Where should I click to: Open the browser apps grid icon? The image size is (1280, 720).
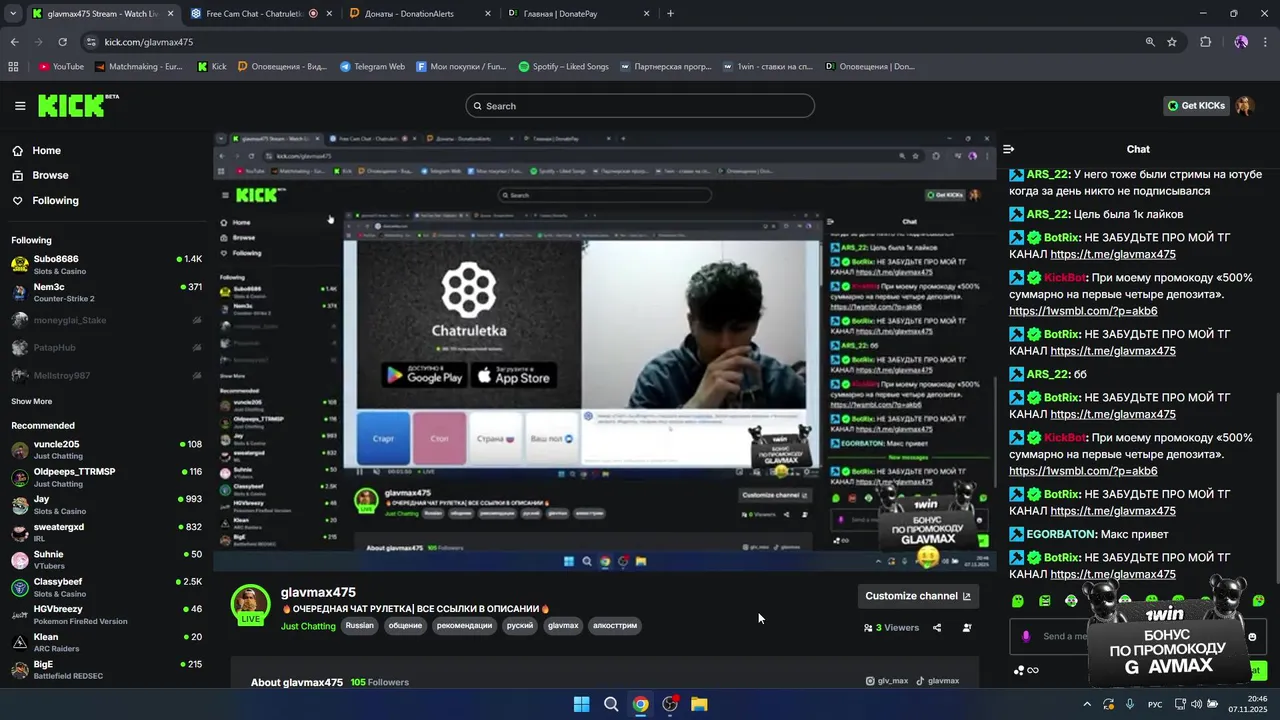(x=13, y=67)
